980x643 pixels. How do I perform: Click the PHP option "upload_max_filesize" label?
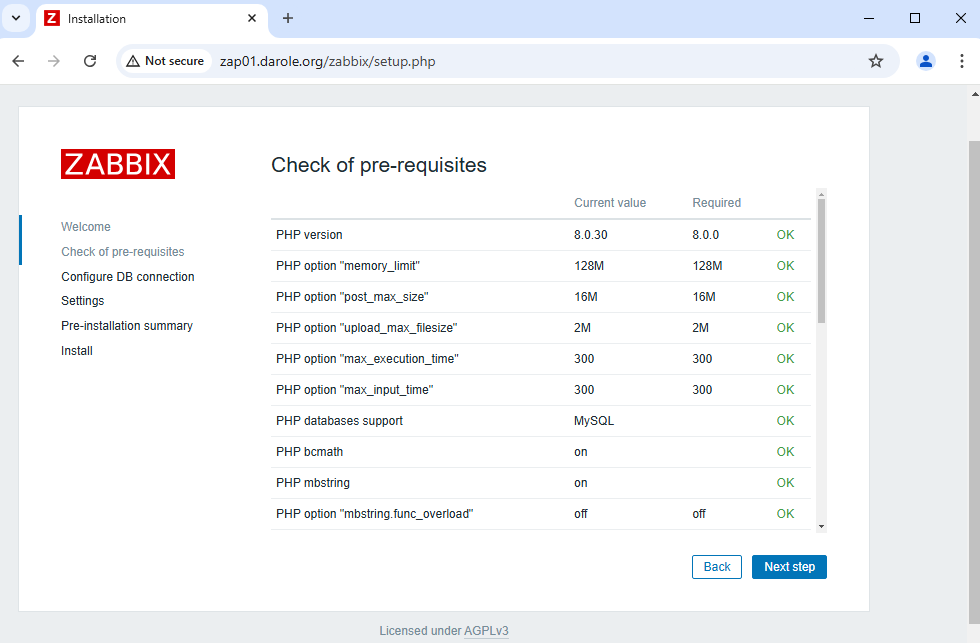pyautogui.click(x=366, y=327)
